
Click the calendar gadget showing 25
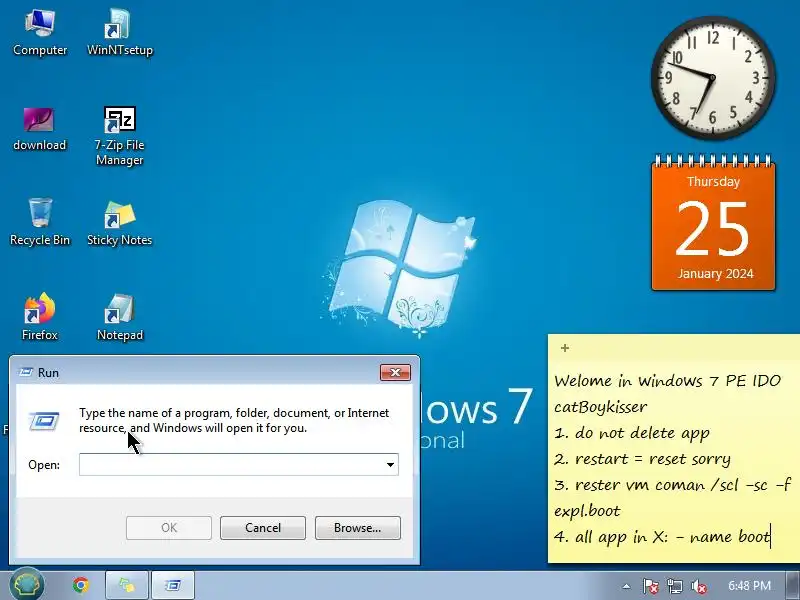(713, 223)
